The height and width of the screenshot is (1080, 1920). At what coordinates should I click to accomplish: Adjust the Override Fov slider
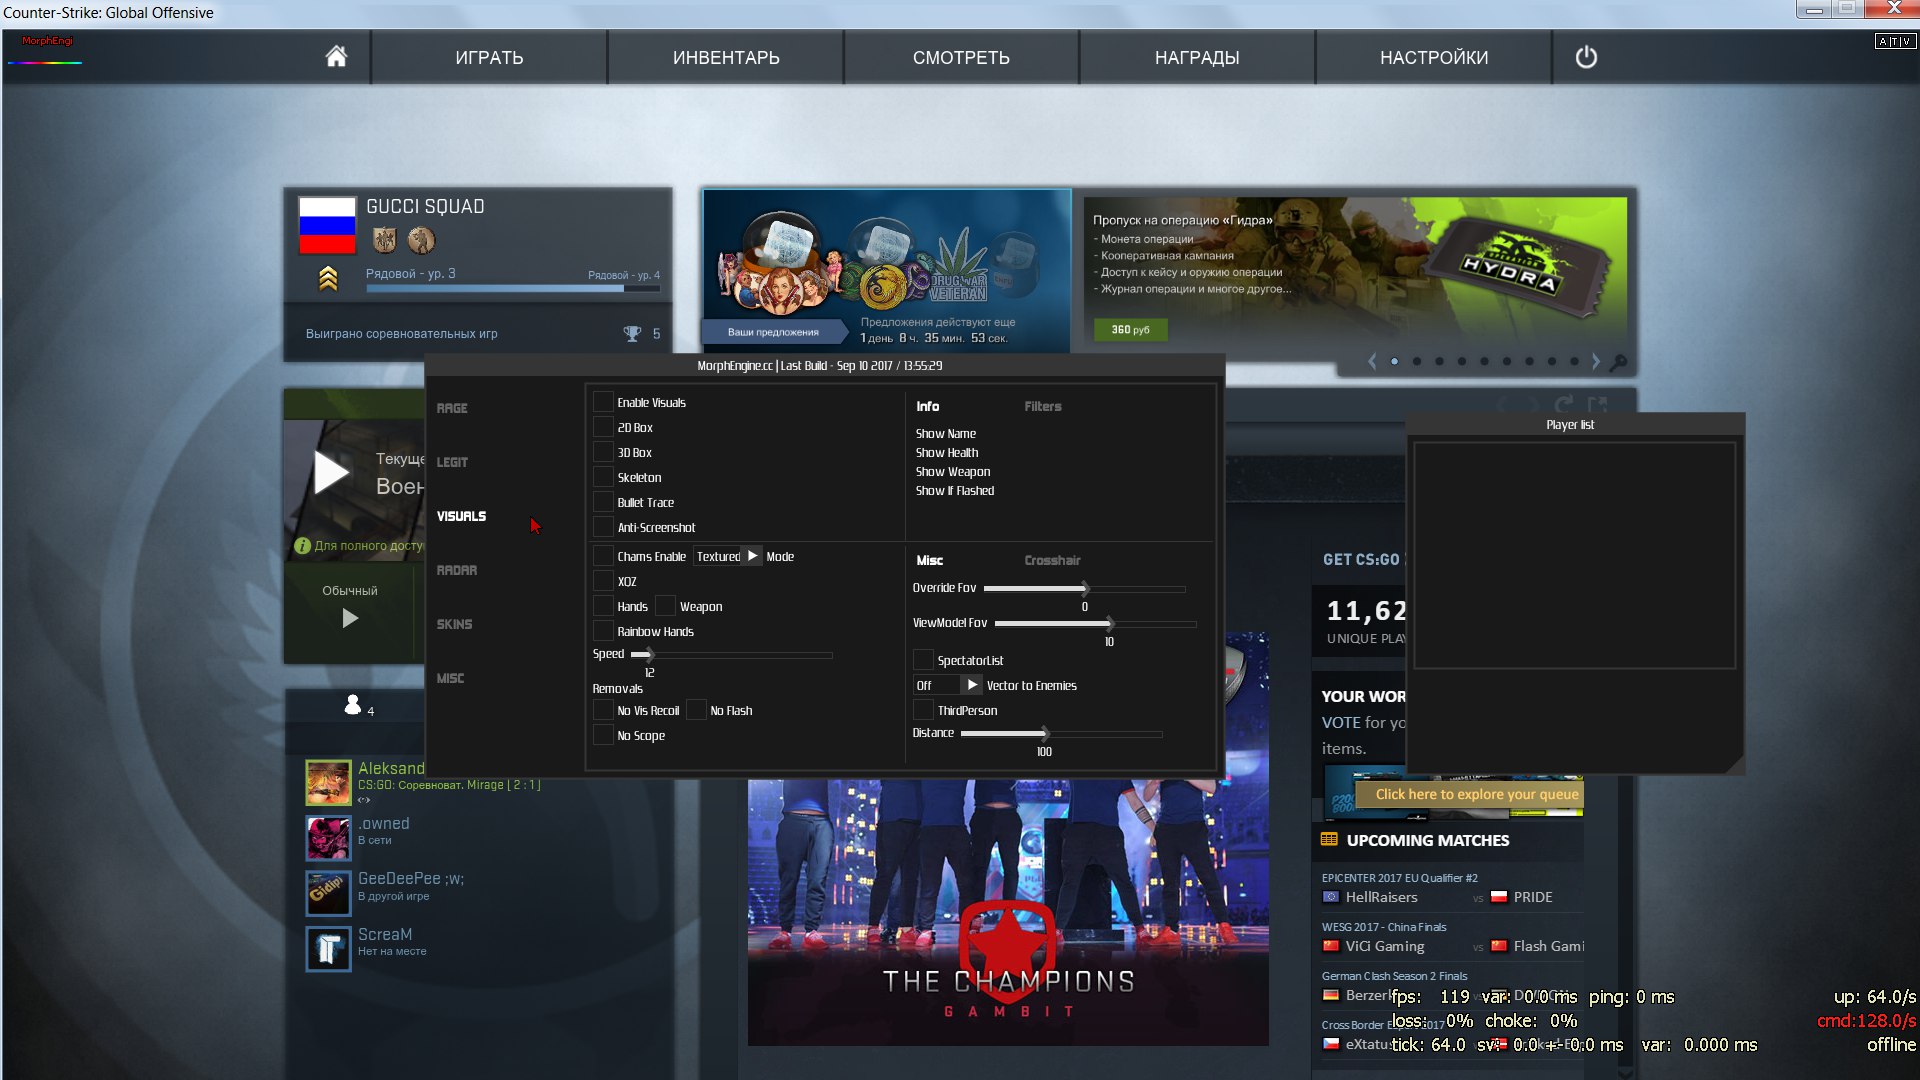point(1085,588)
